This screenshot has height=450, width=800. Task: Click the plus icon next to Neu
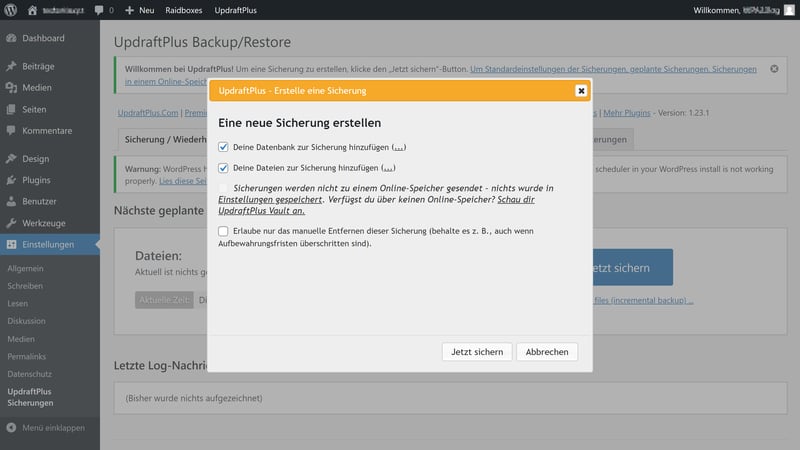coord(129,10)
